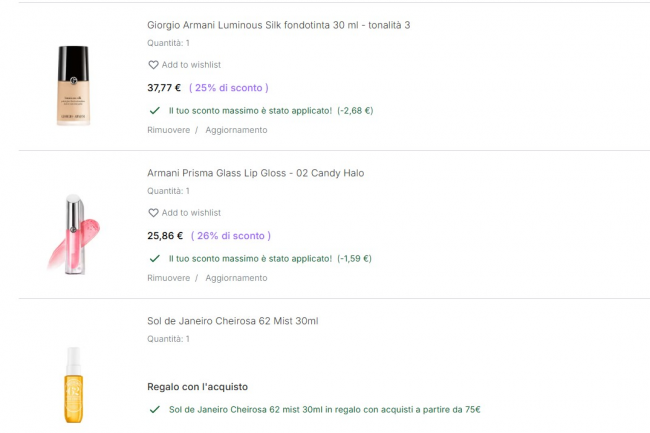Screen dimensions: 650x433
Task: Click the green checkmark beside the -2,68 € discount
Action: click(x=154, y=110)
